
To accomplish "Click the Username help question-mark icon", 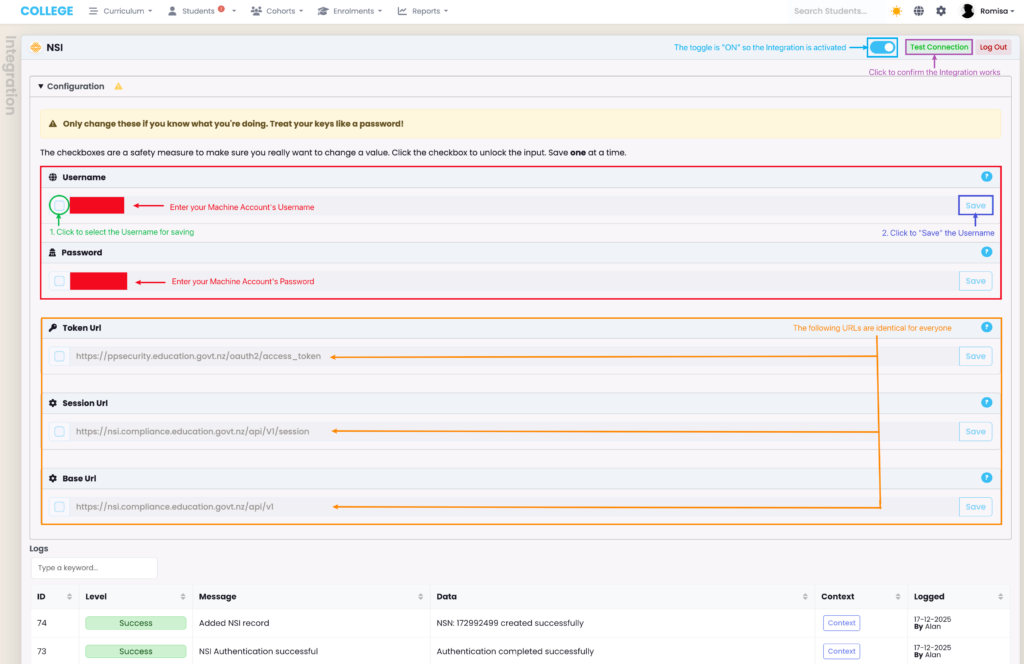I will pos(986,177).
